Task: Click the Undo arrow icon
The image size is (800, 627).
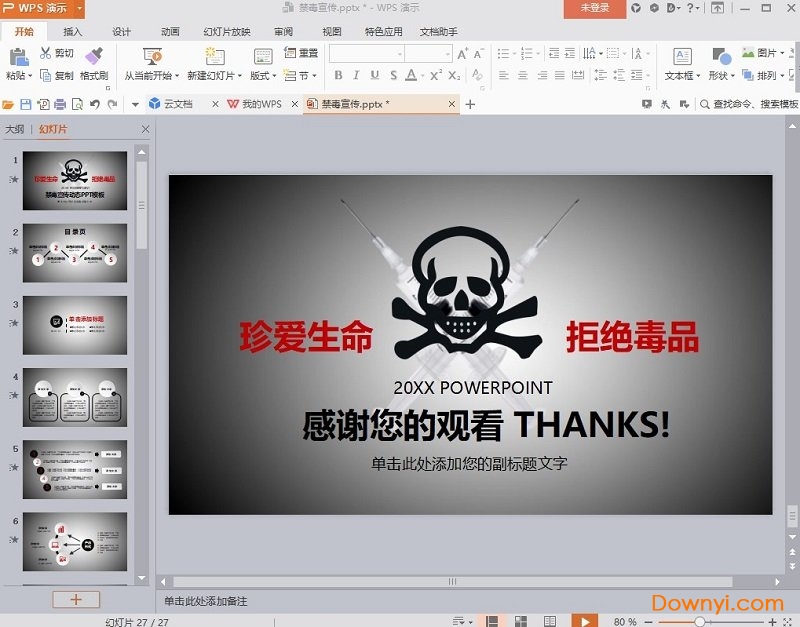Action: point(95,104)
